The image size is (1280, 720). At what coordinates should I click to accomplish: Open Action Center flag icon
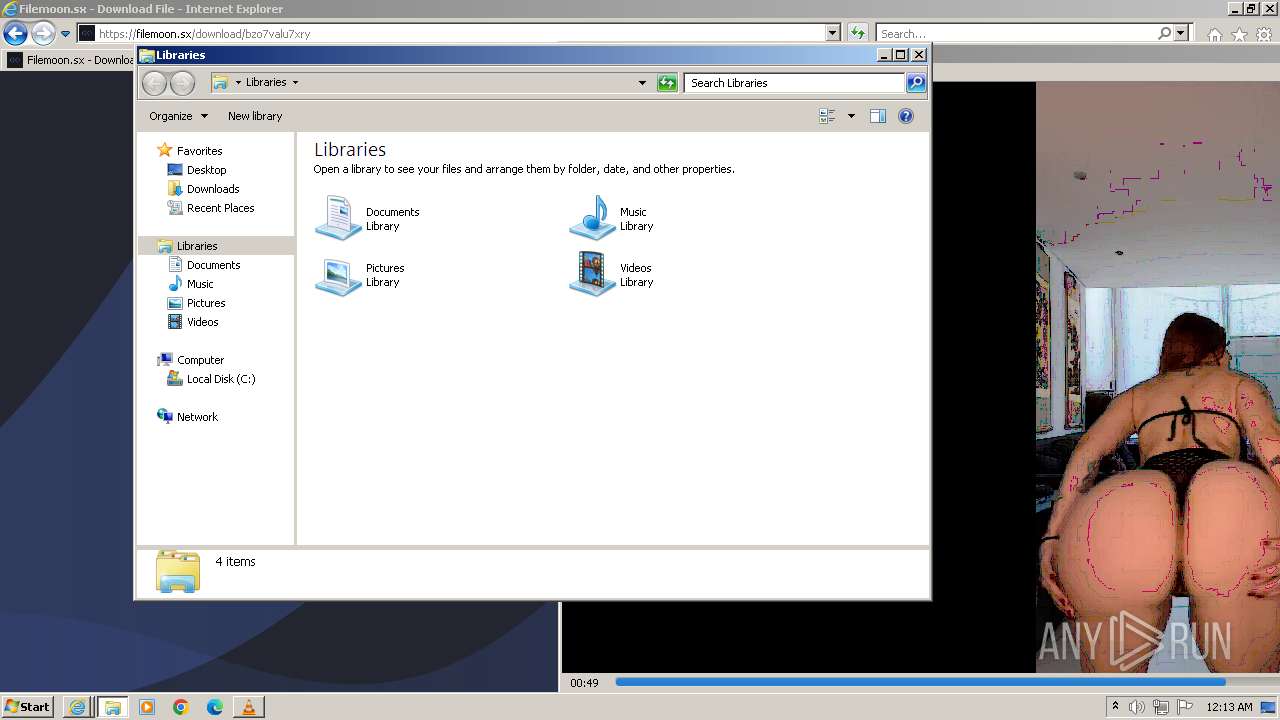pos(1185,707)
